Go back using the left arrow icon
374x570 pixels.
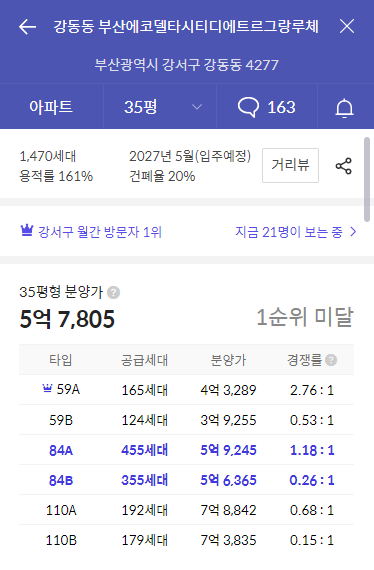coord(28,27)
